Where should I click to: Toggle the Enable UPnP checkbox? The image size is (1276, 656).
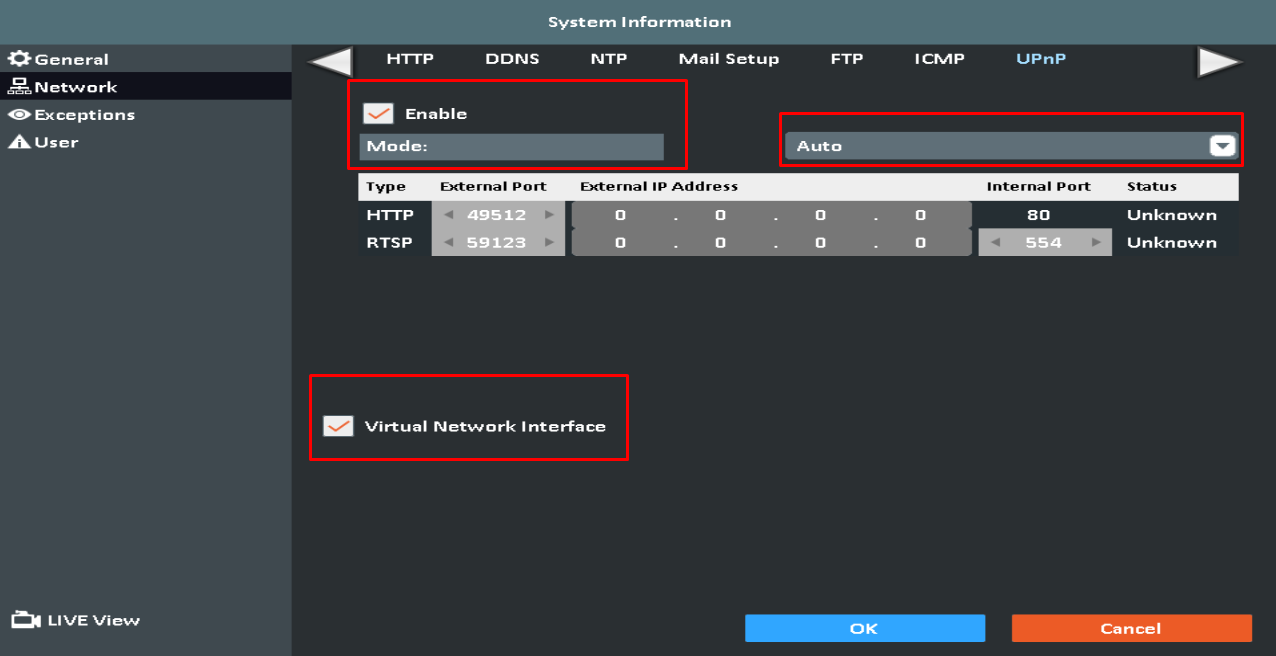378,114
